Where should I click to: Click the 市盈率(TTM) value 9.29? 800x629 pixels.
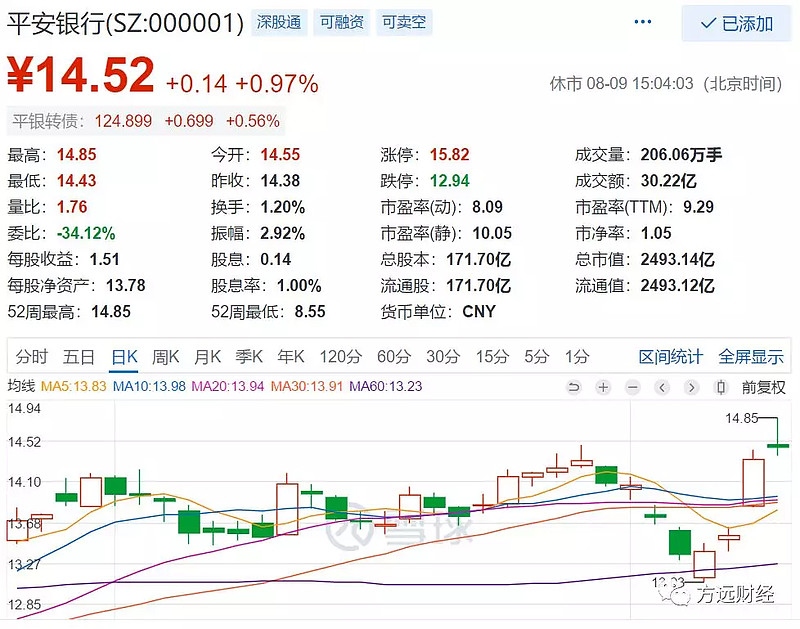click(698, 207)
